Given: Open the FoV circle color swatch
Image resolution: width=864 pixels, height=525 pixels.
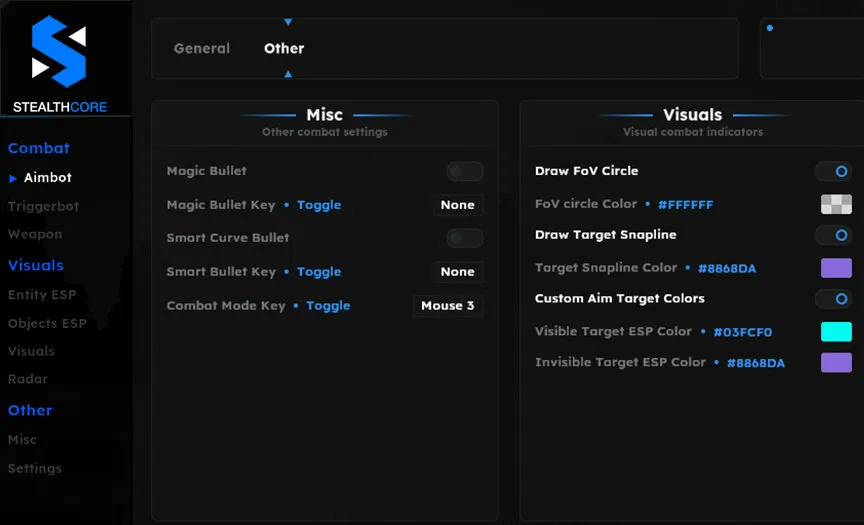Looking at the screenshot, I should coord(836,204).
